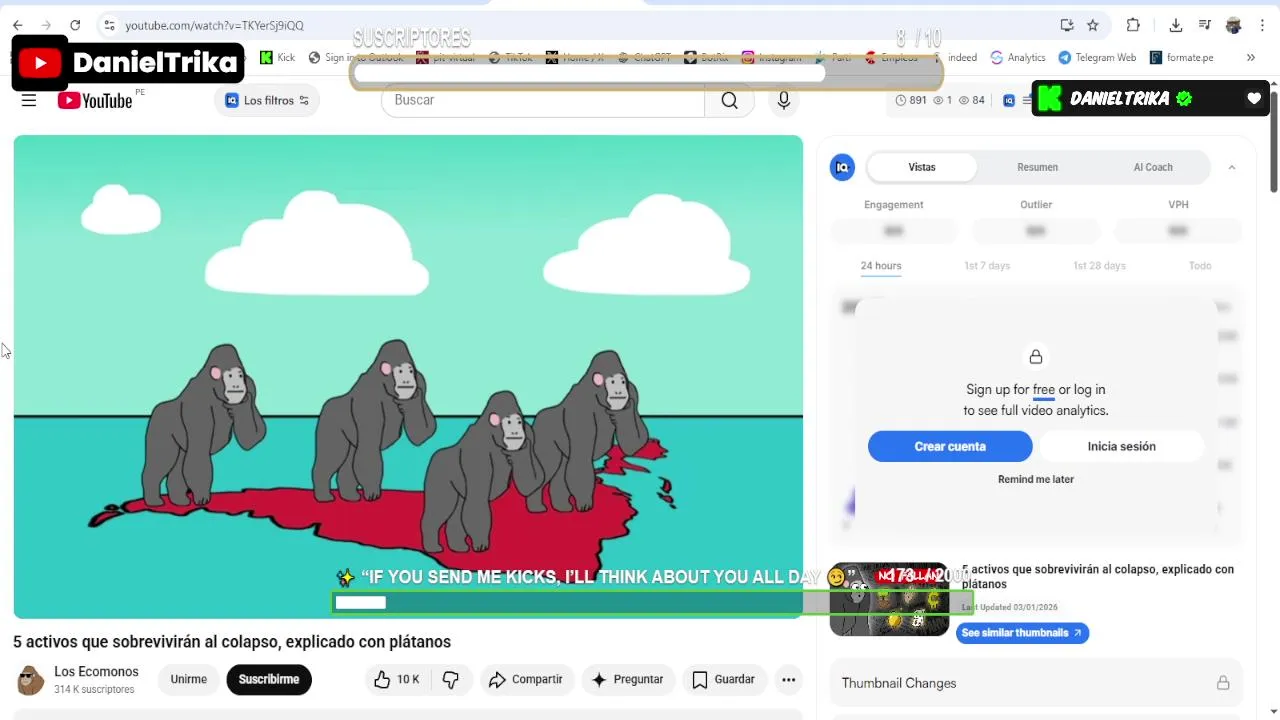
Task: Switch to the AI Coach tab
Action: (1153, 167)
